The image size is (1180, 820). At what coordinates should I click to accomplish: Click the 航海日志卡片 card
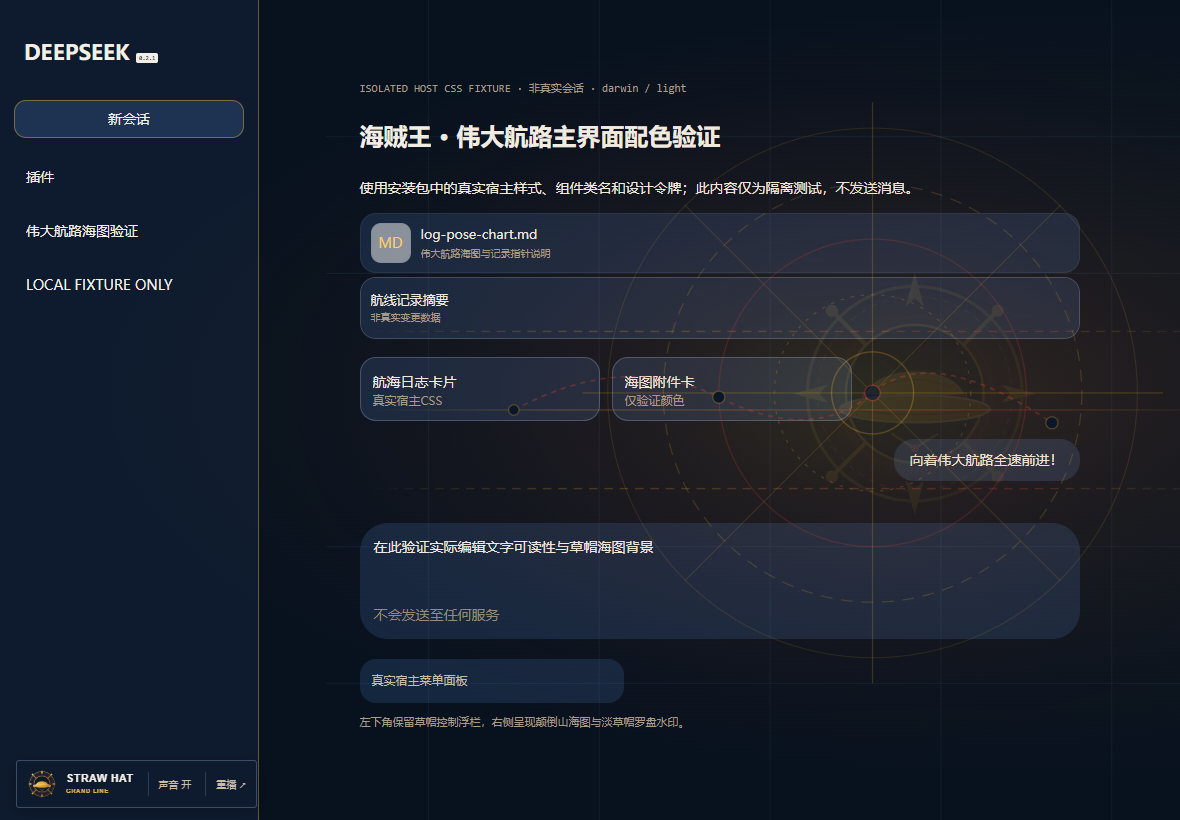[479, 389]
